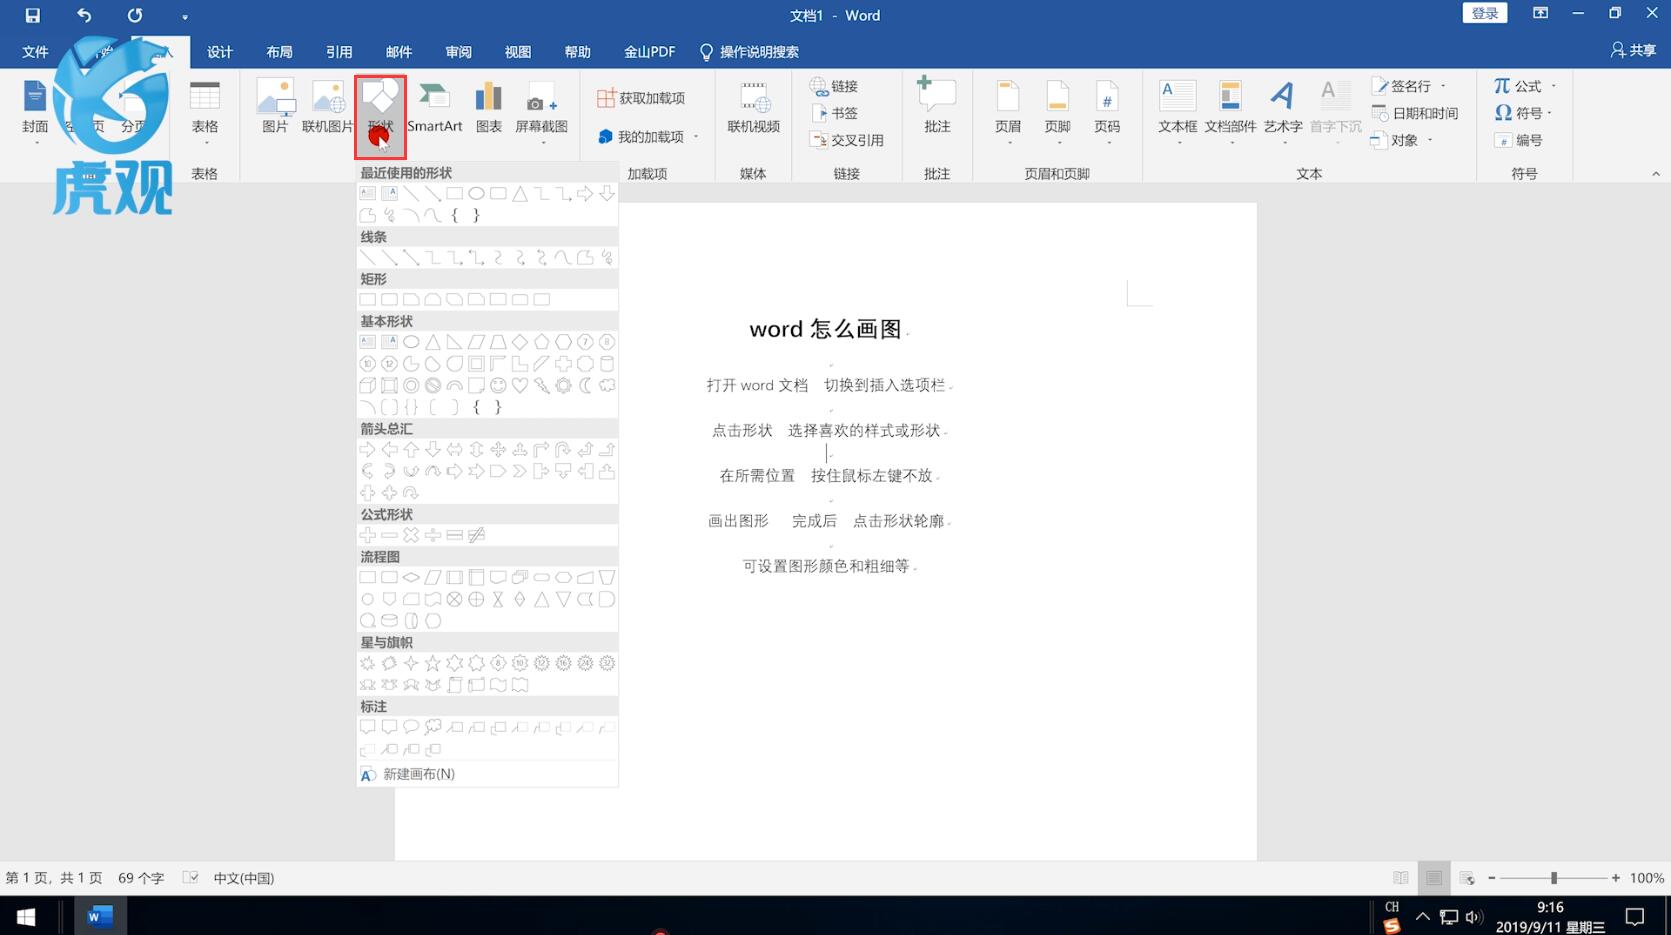Choose the division sign equation shape
This screenshot has width=1671, height=935.
[x=433, y=535]
